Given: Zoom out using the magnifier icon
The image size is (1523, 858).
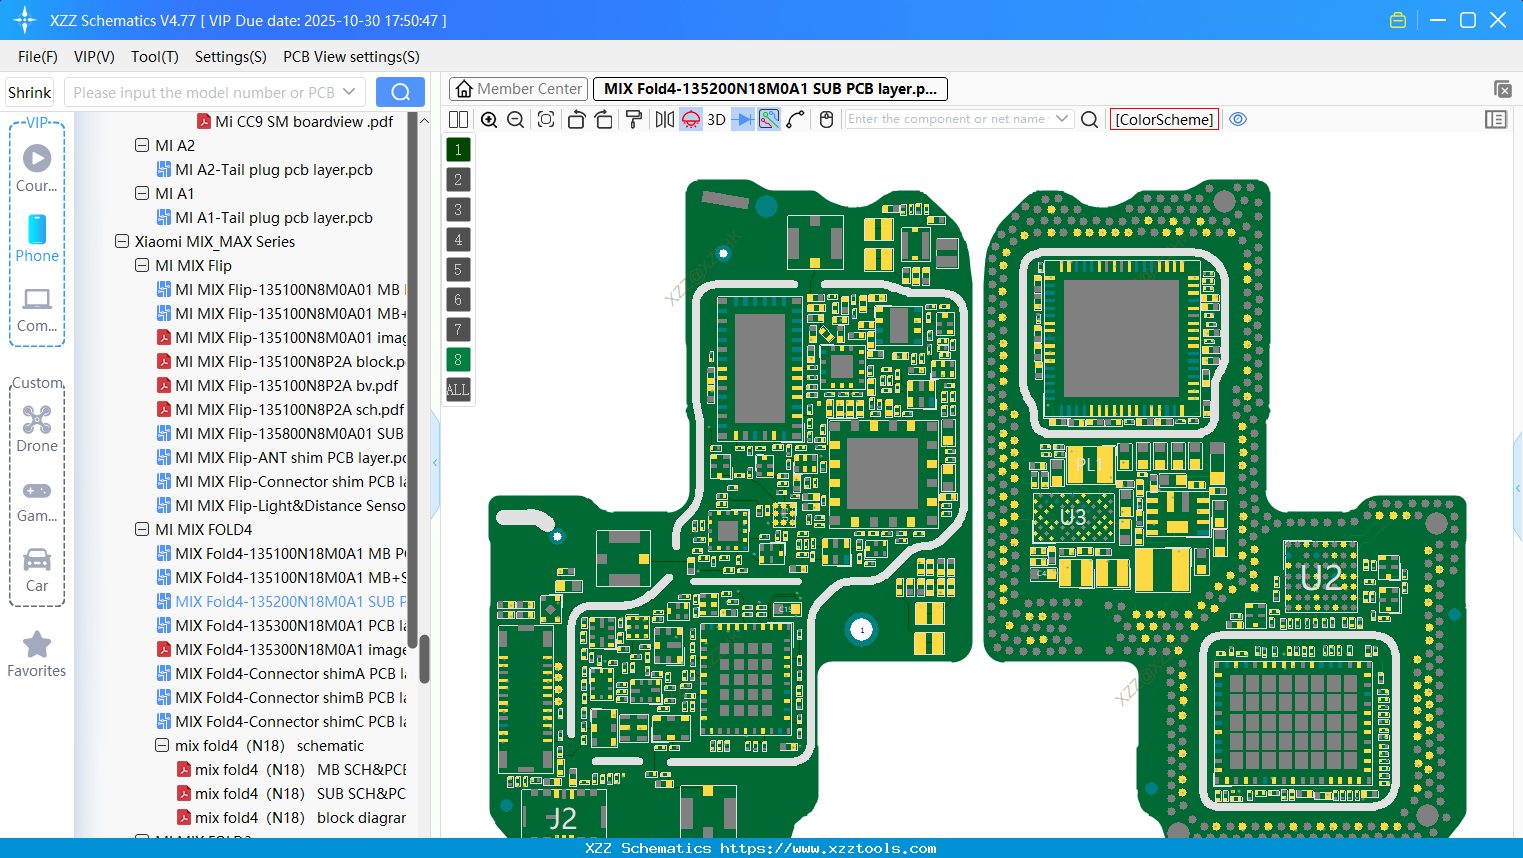Looking at the screenshot, I should 514,119.
